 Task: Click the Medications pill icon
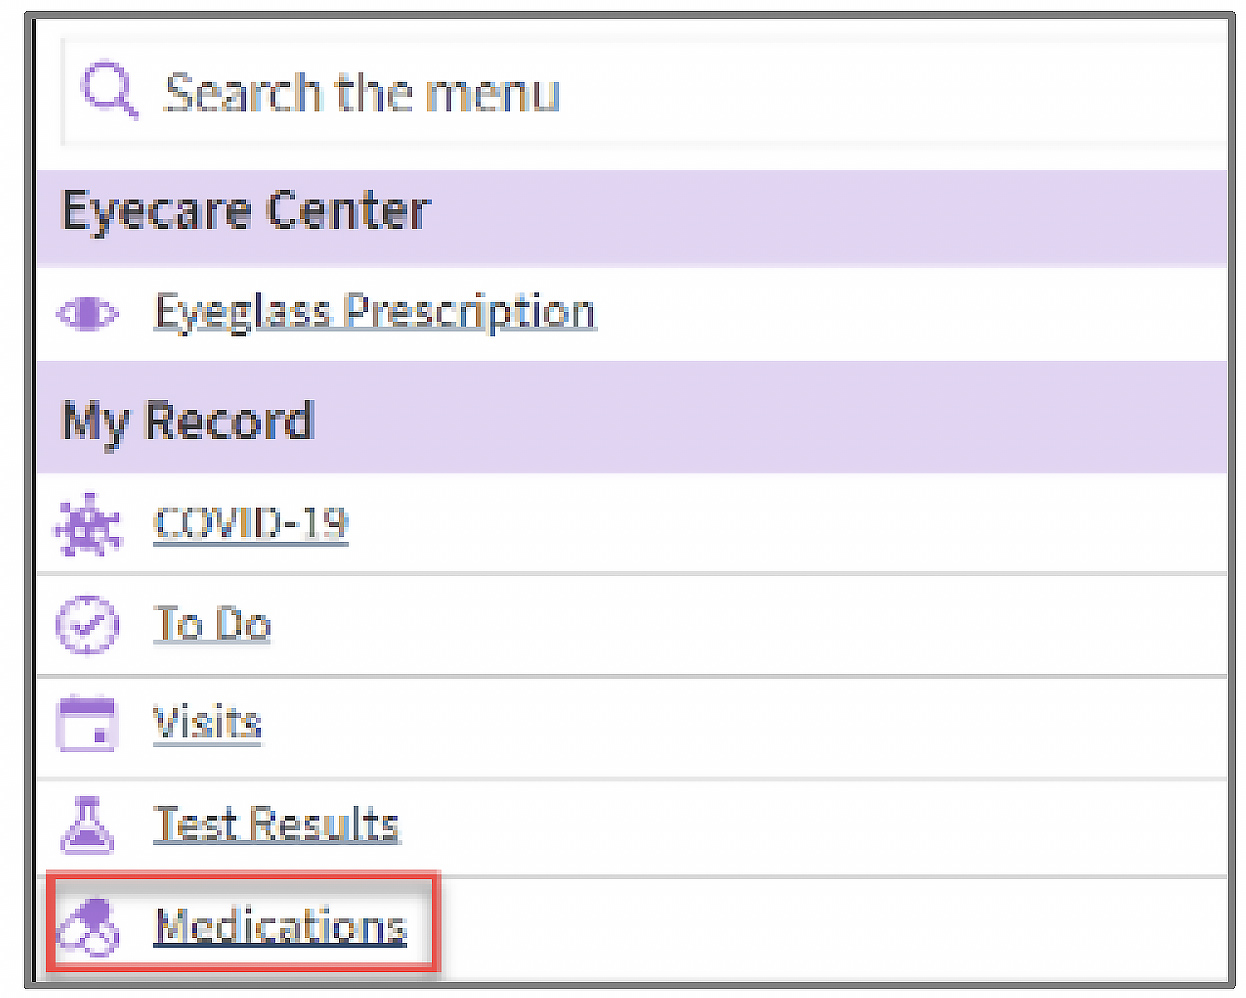click(88, 927)
